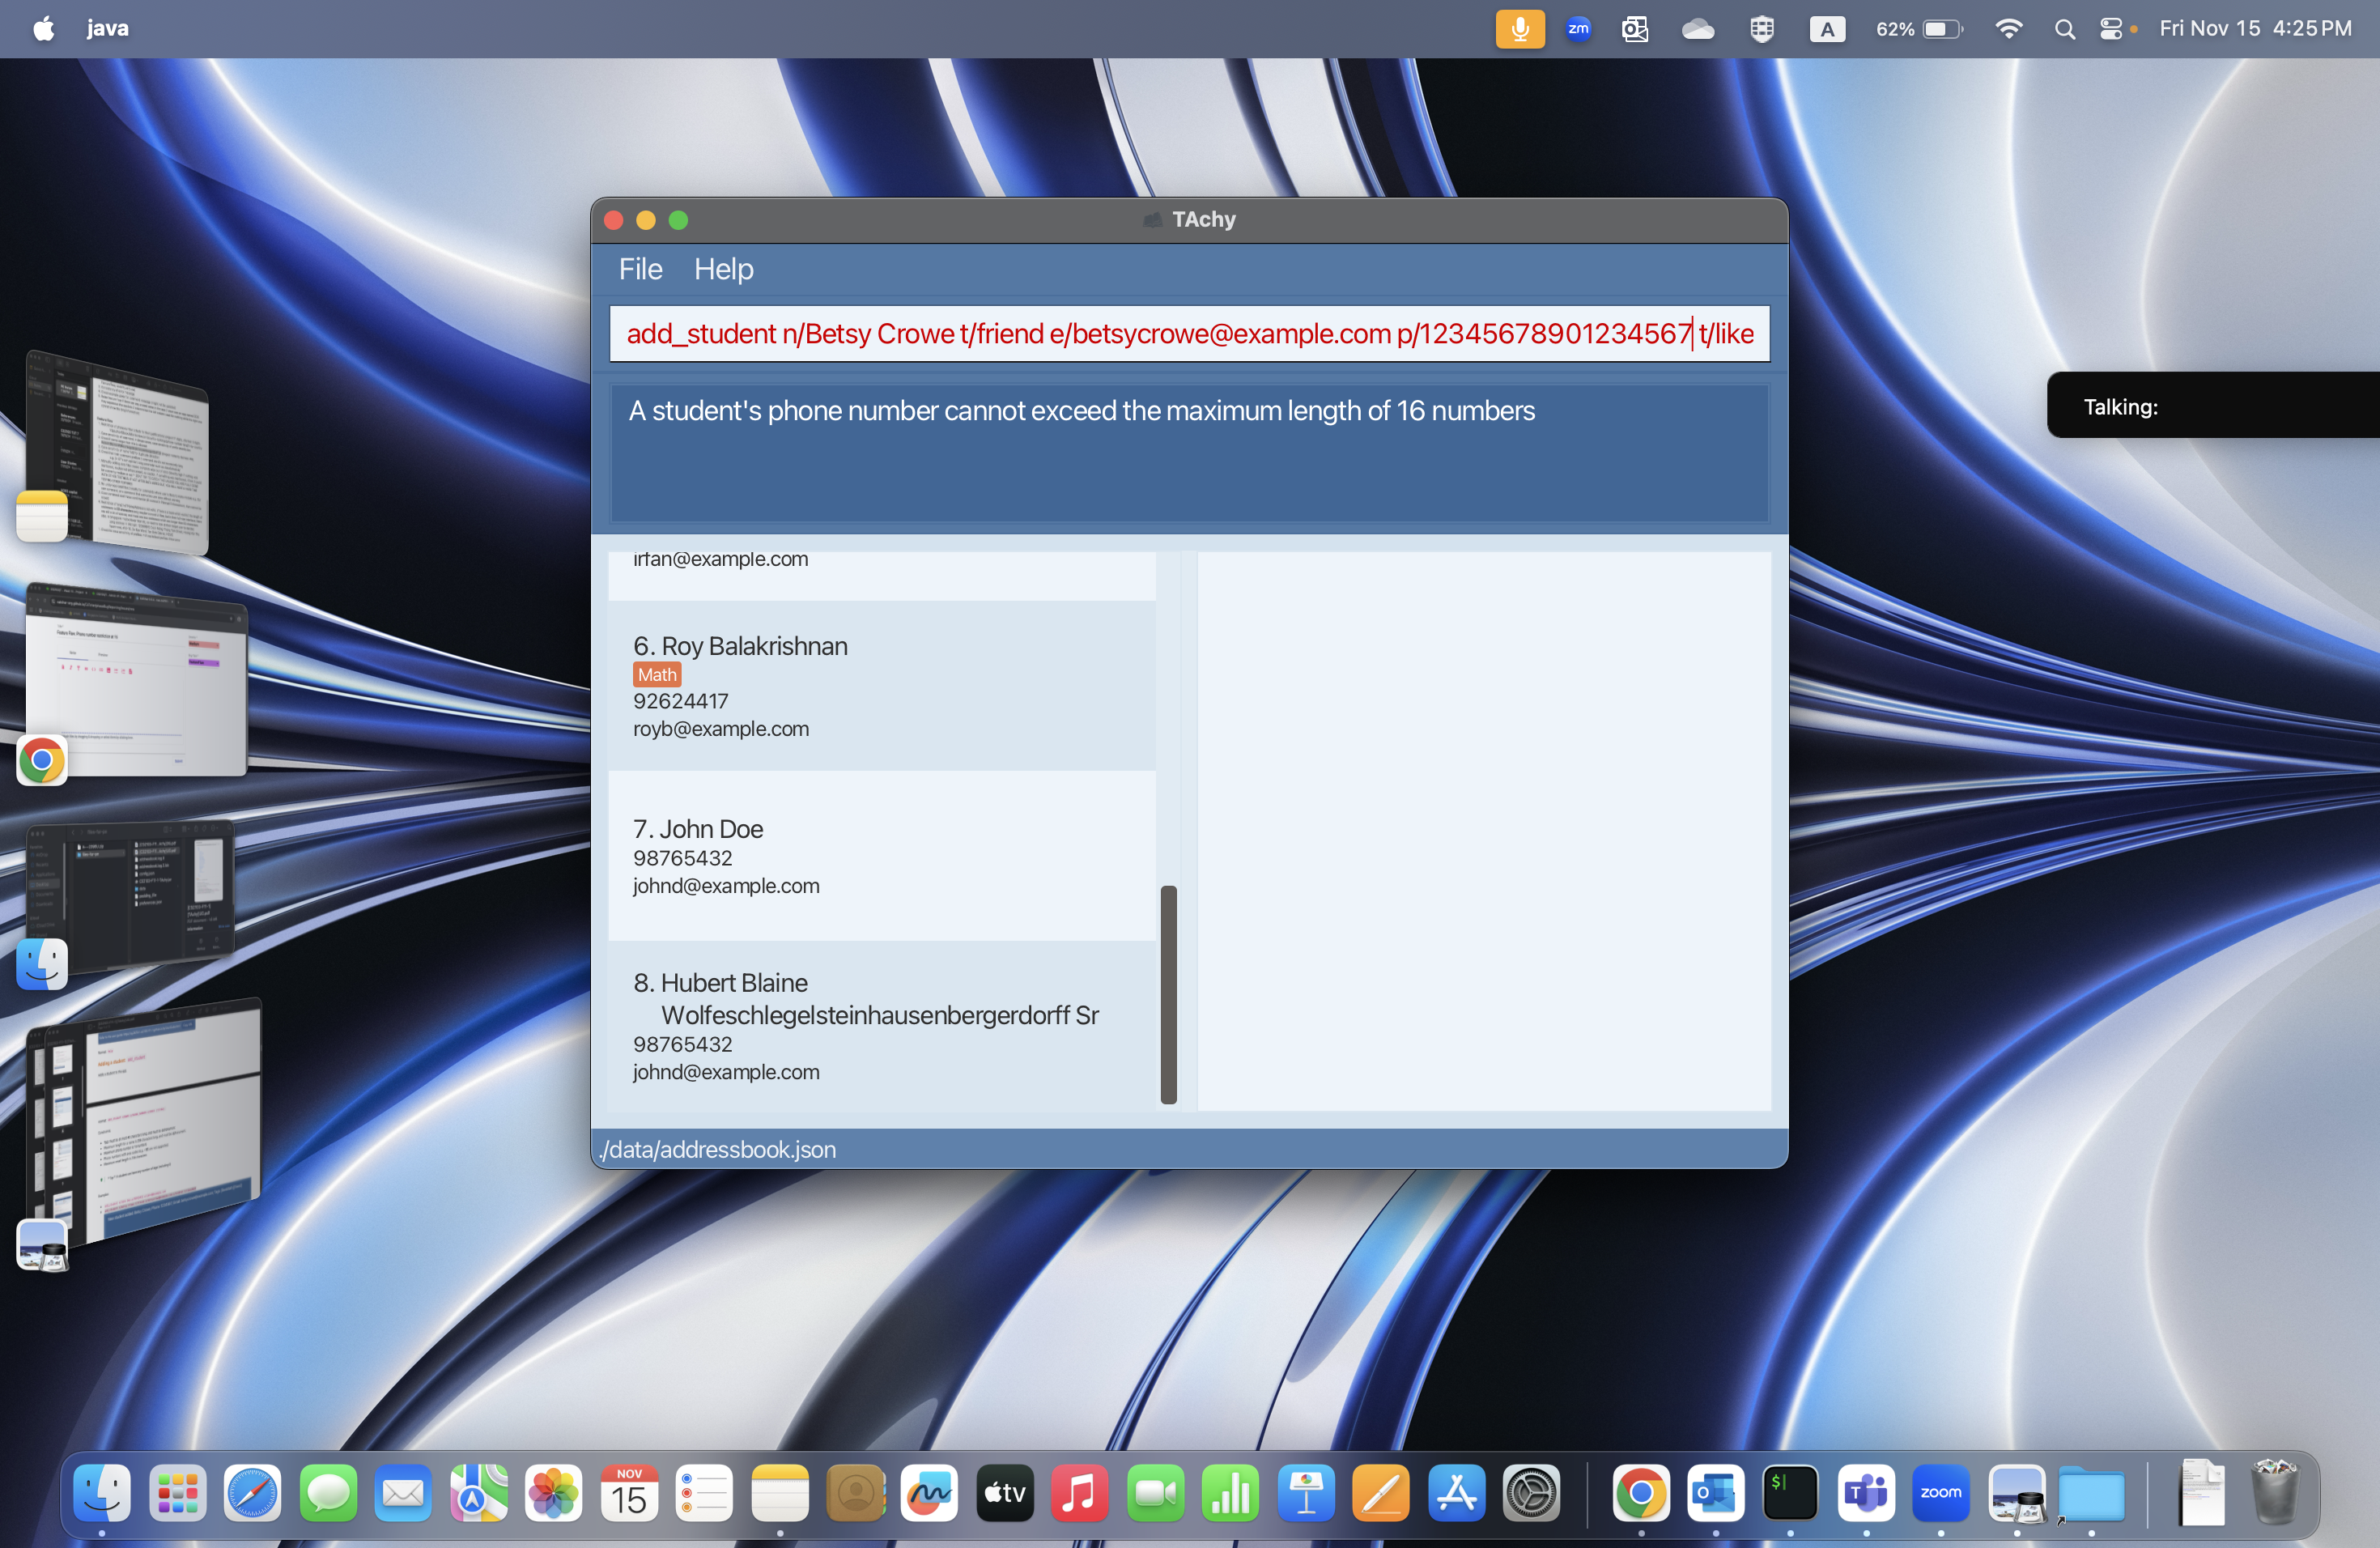Image resolution: width=2380 pixels, height=1548 pixels.
Task: Open Notes from the Dock
Action: click(780, 1493)
